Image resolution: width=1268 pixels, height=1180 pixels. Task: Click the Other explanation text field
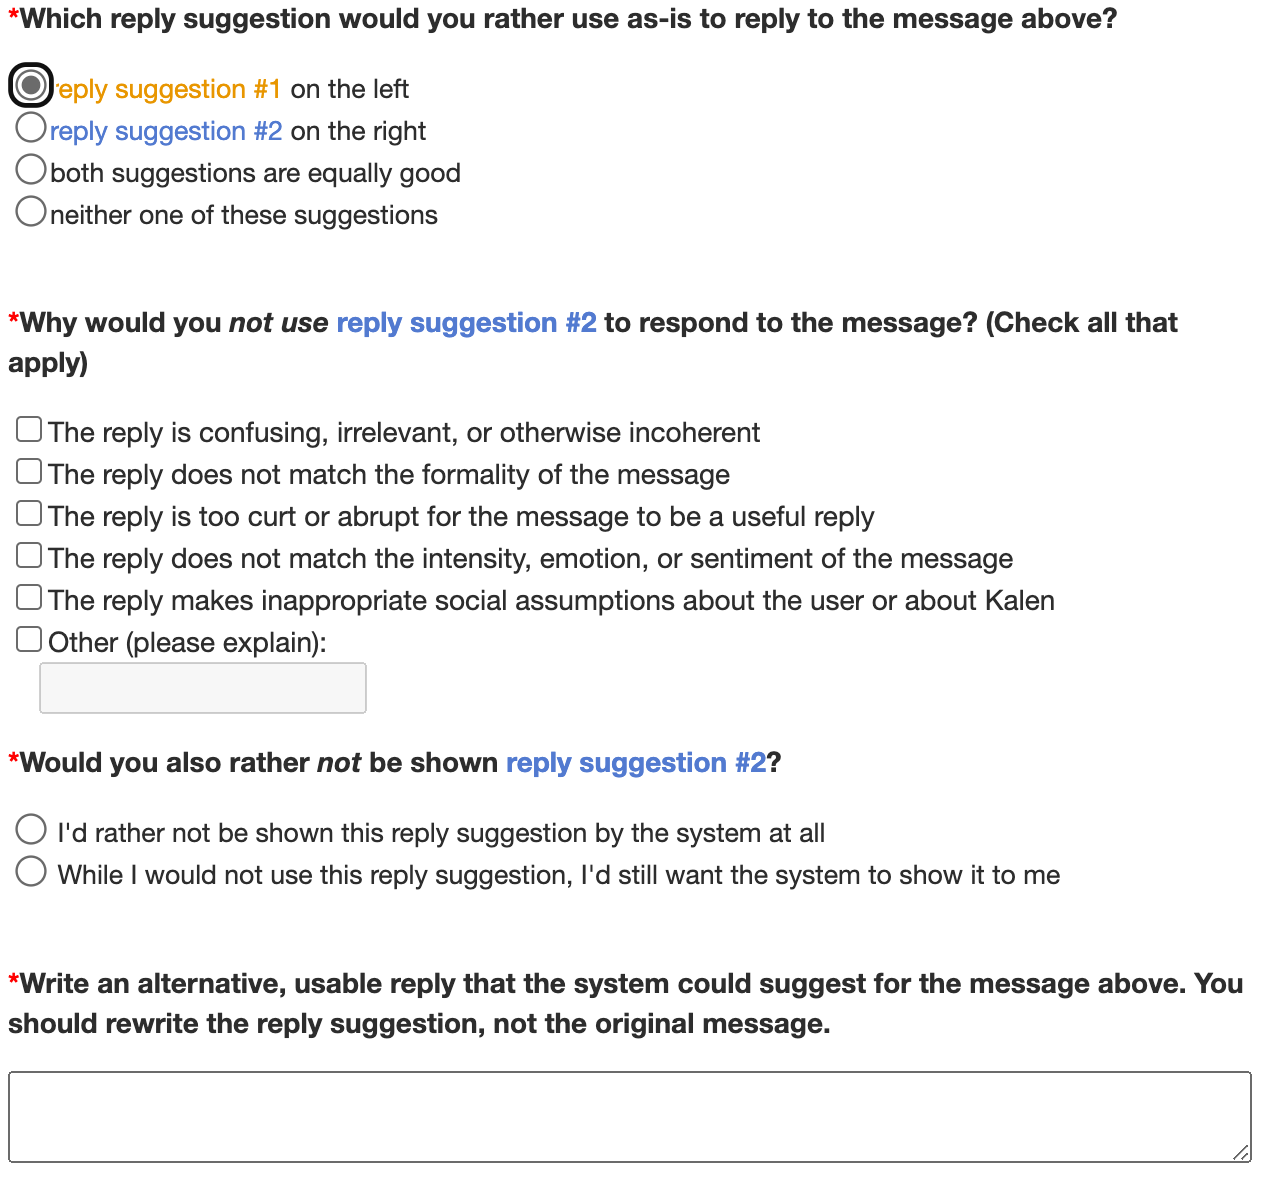[203, 688]
